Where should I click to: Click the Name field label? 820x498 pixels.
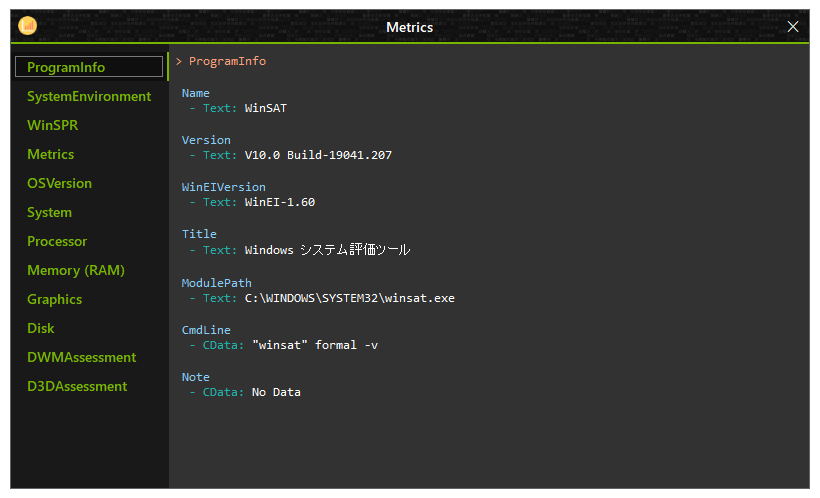(x=196, y=93)
